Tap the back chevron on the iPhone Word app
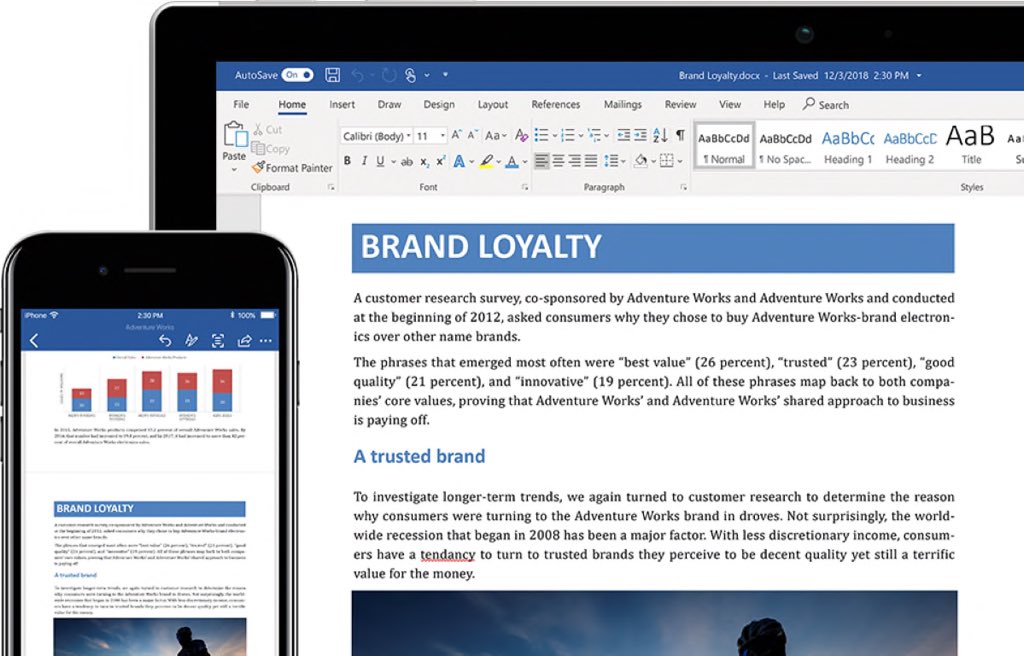 pyautogui.click(x=34, y=340)
